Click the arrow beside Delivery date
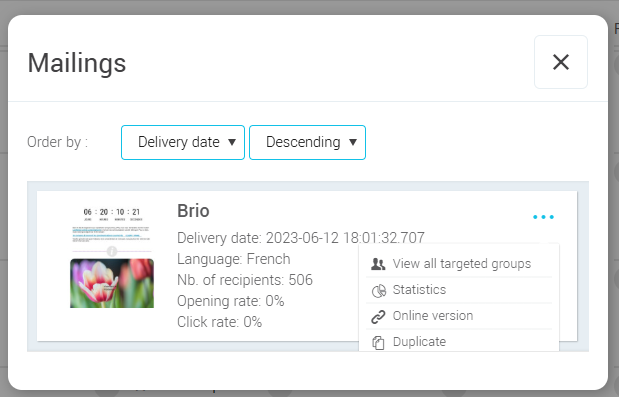619x397 pixels. (232, 142)
